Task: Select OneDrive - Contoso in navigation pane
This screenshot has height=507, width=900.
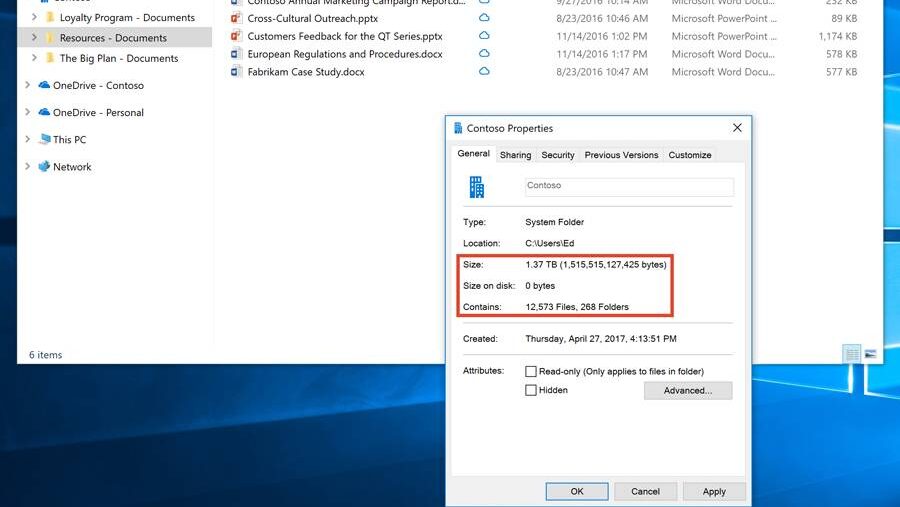Action: pyautogui.click(x=98, y=86)
